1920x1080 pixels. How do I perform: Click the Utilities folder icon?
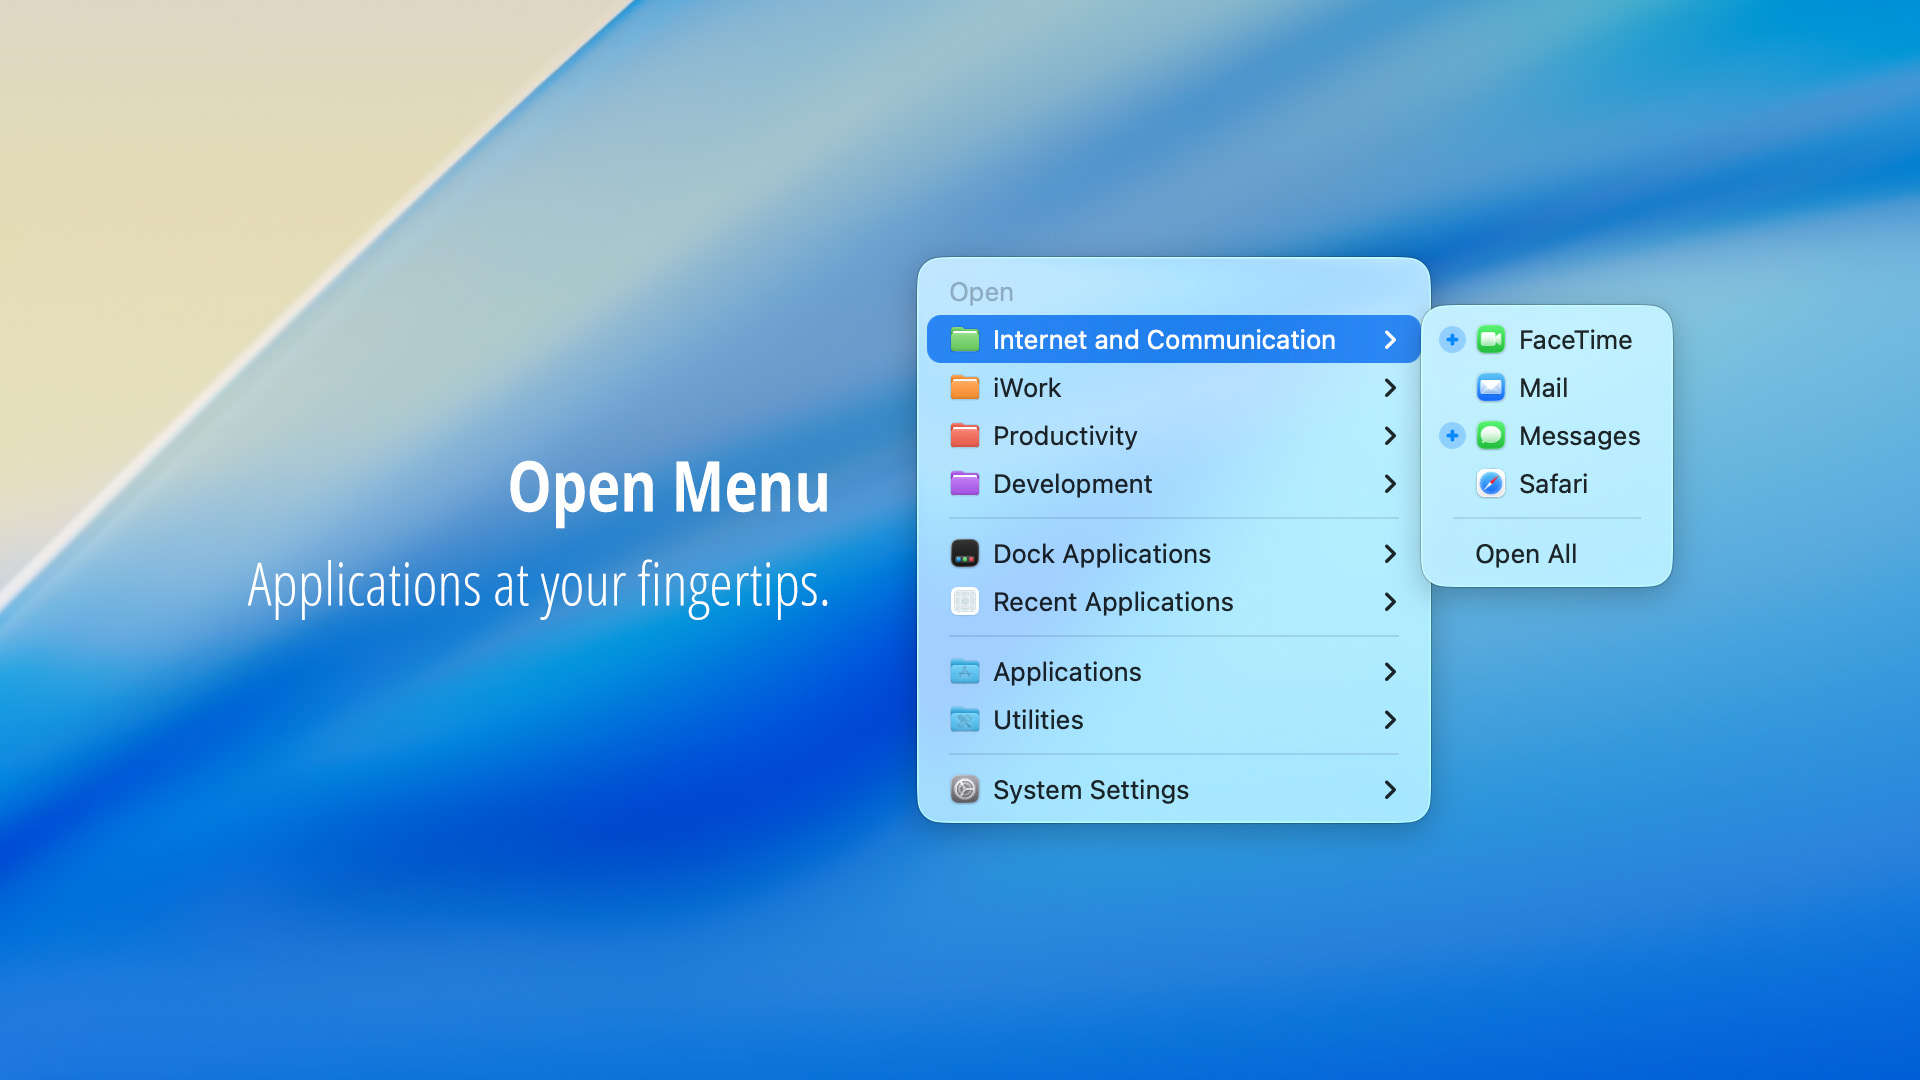coord(965,720)
